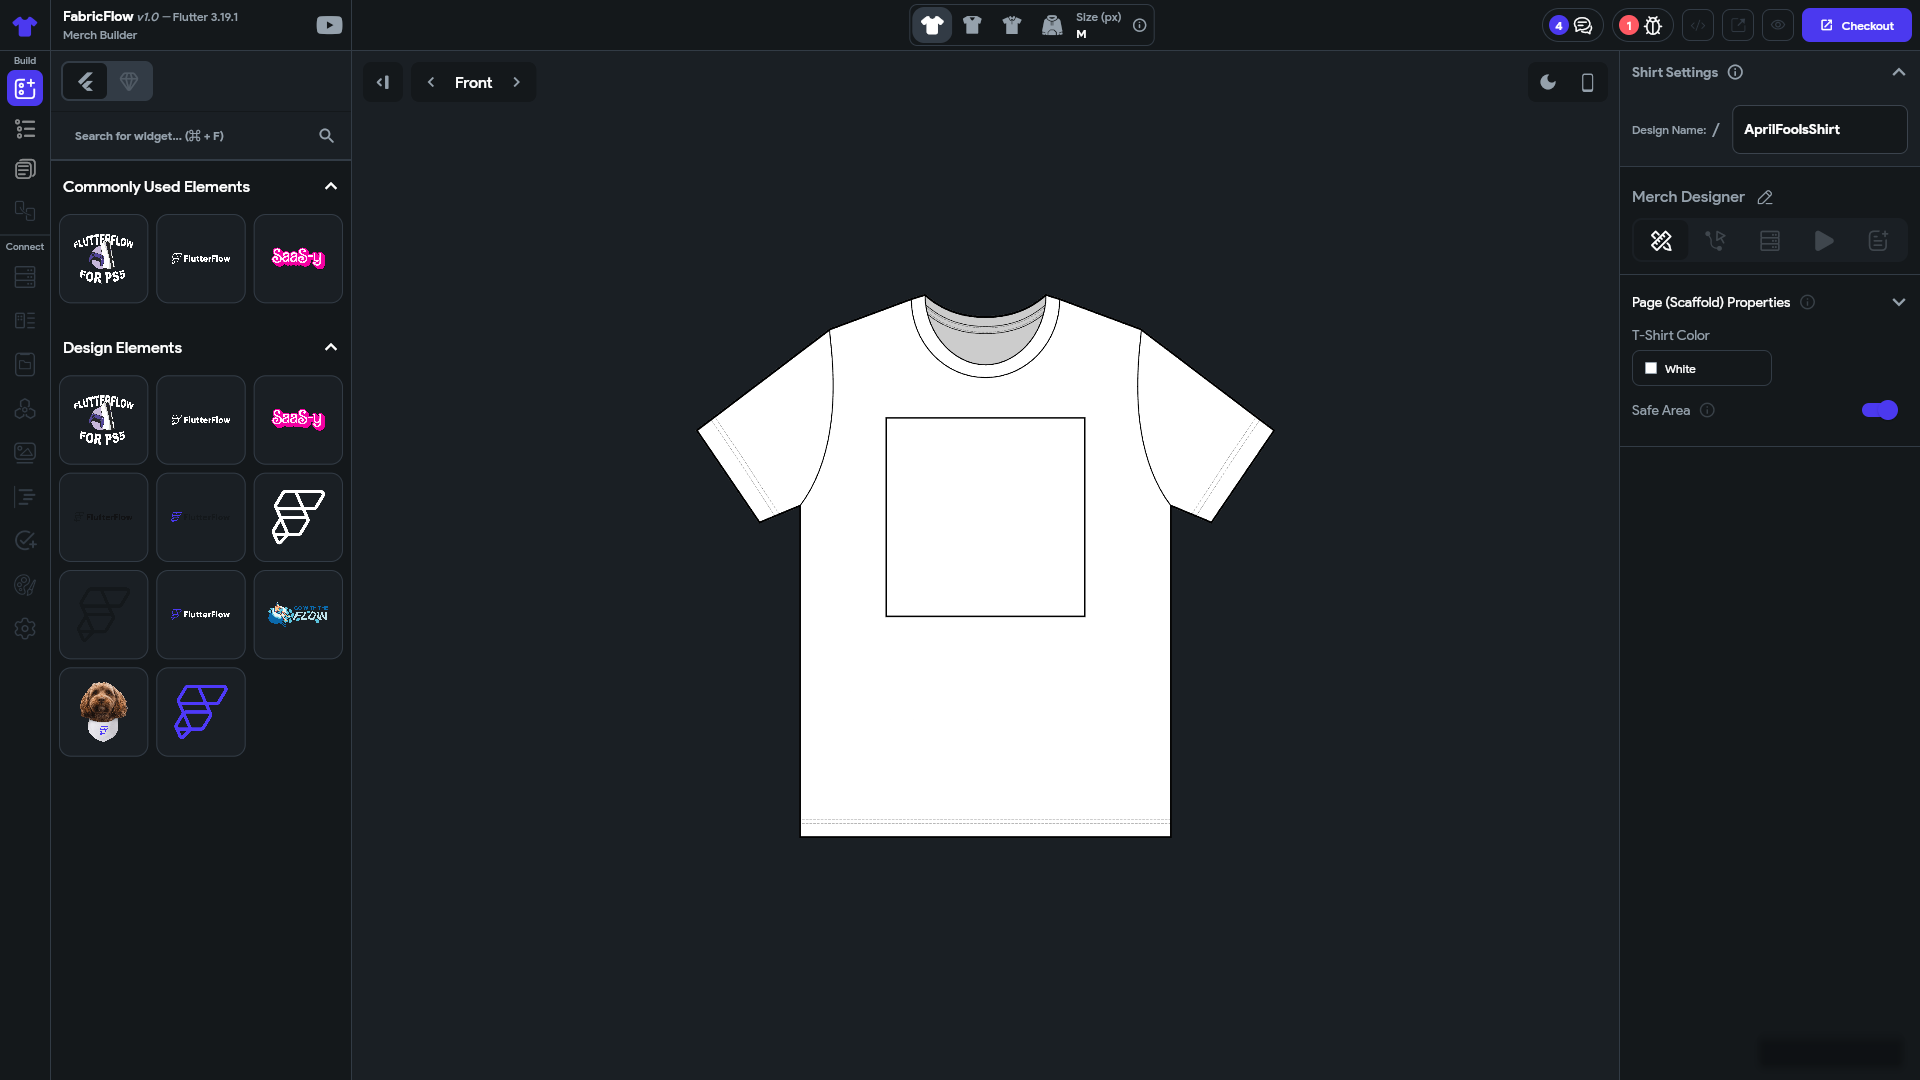Select the premium diamond tab icon
This screenshot has height=1080, width=1920.
pos(129,81)
